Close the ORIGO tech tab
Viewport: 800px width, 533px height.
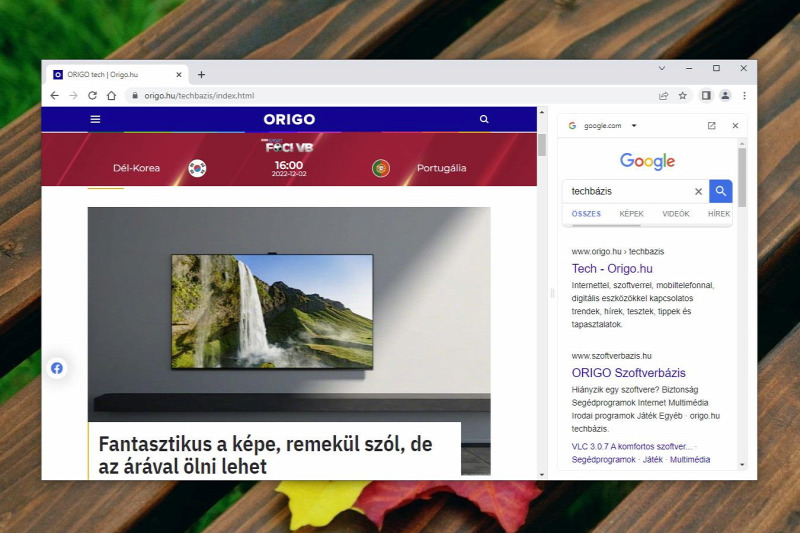[179, 74]
